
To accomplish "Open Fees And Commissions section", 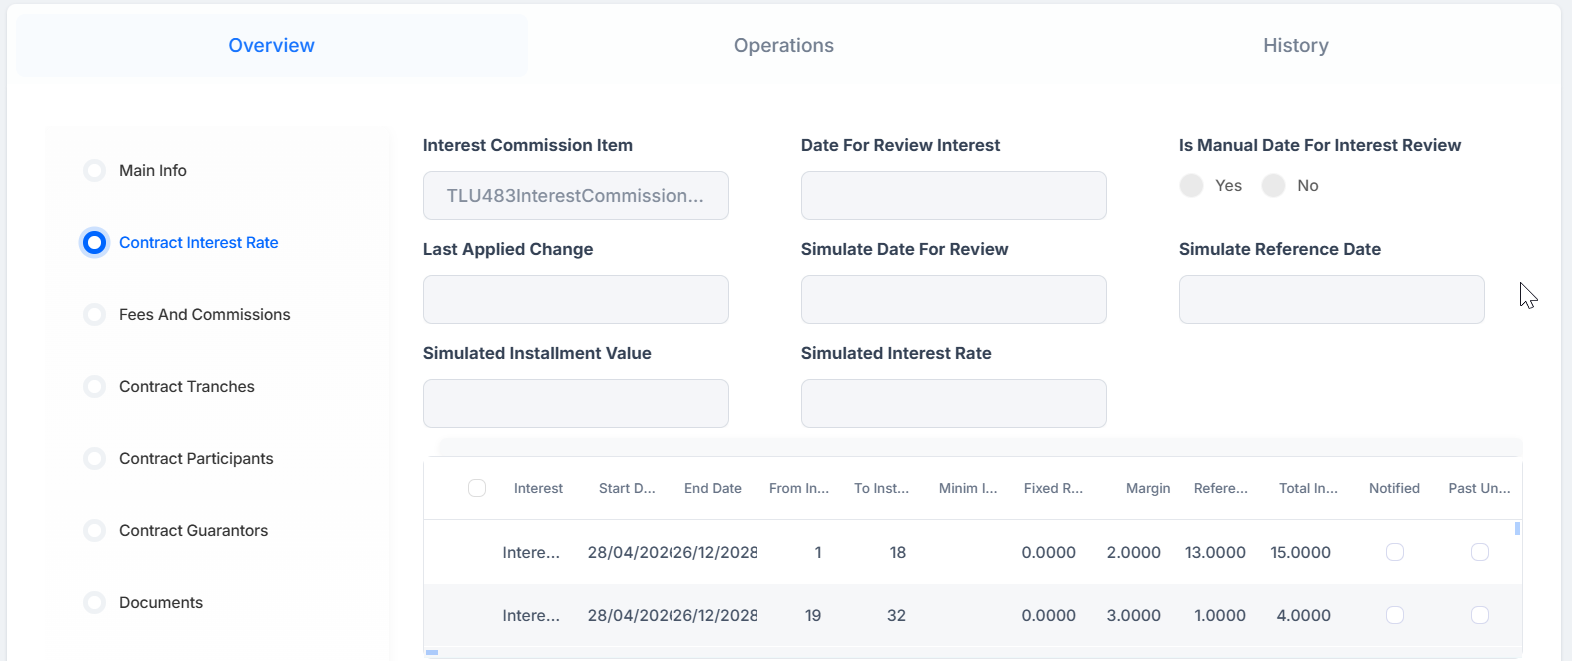I will 204,314.
